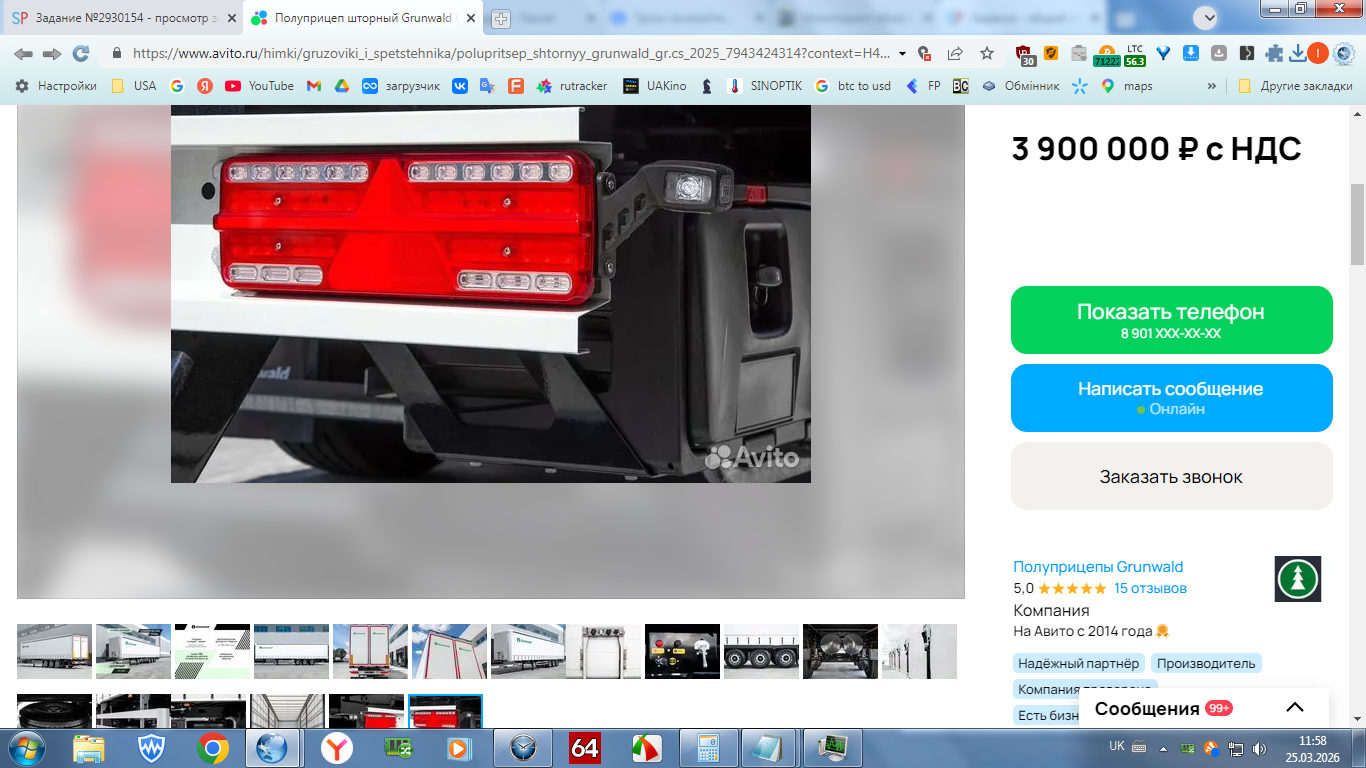Go forward with the browser forward arrow

51,54
